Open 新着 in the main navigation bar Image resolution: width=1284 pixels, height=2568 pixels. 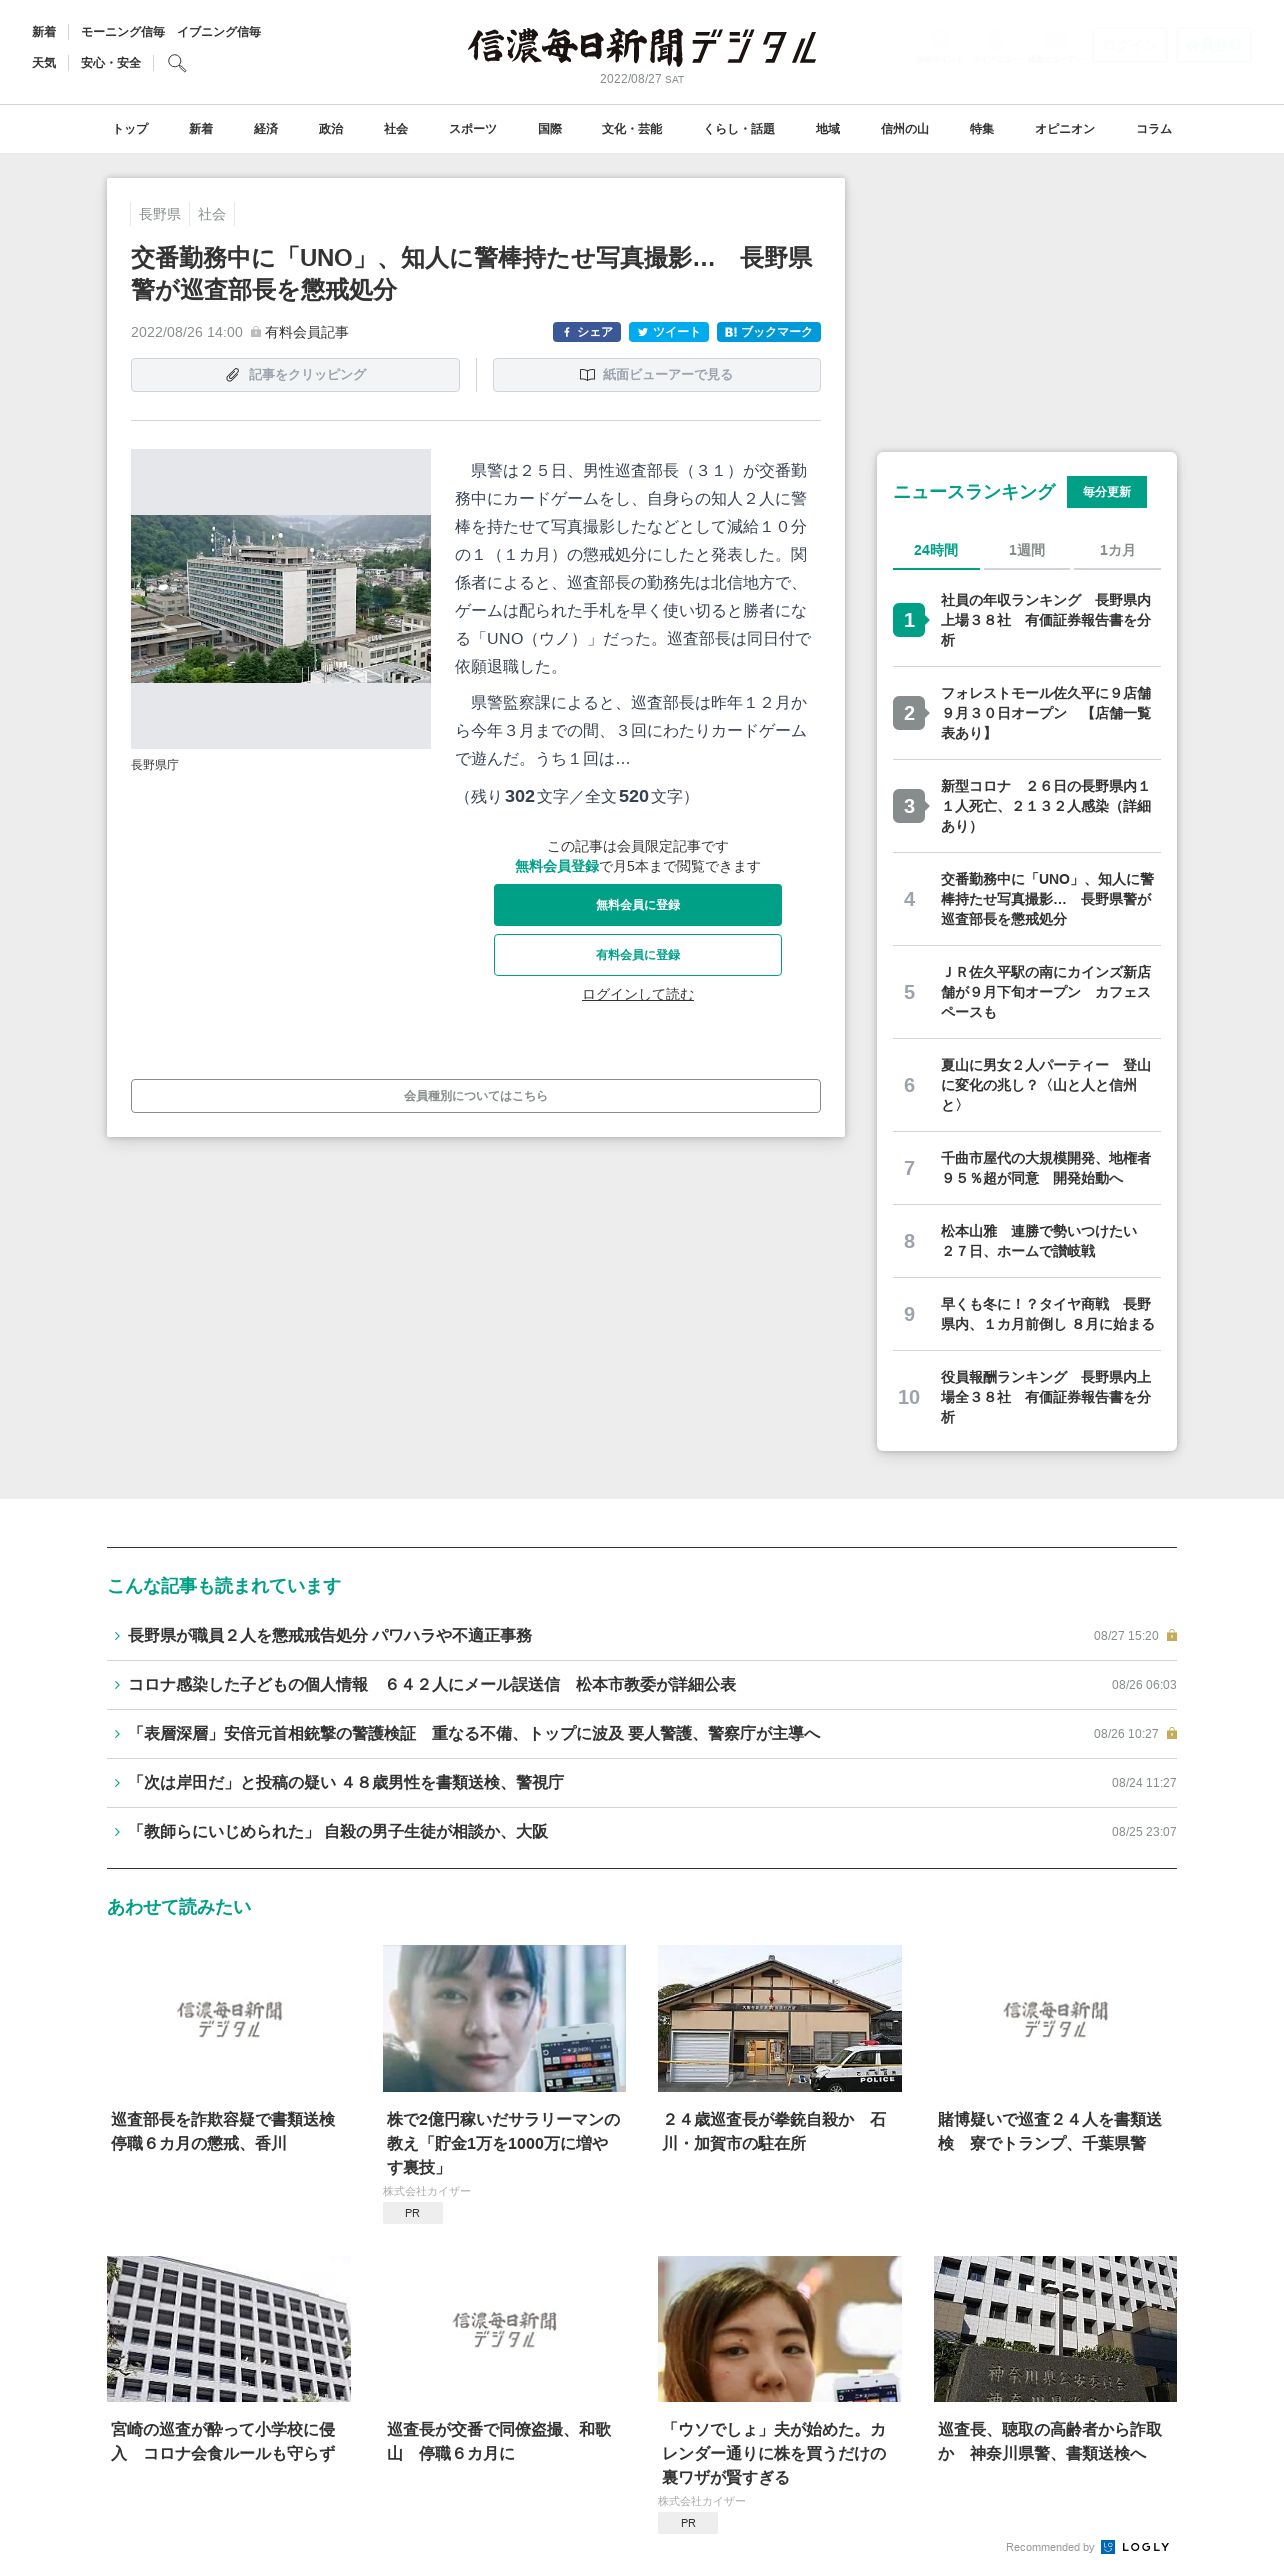click(x=201, y=129)
